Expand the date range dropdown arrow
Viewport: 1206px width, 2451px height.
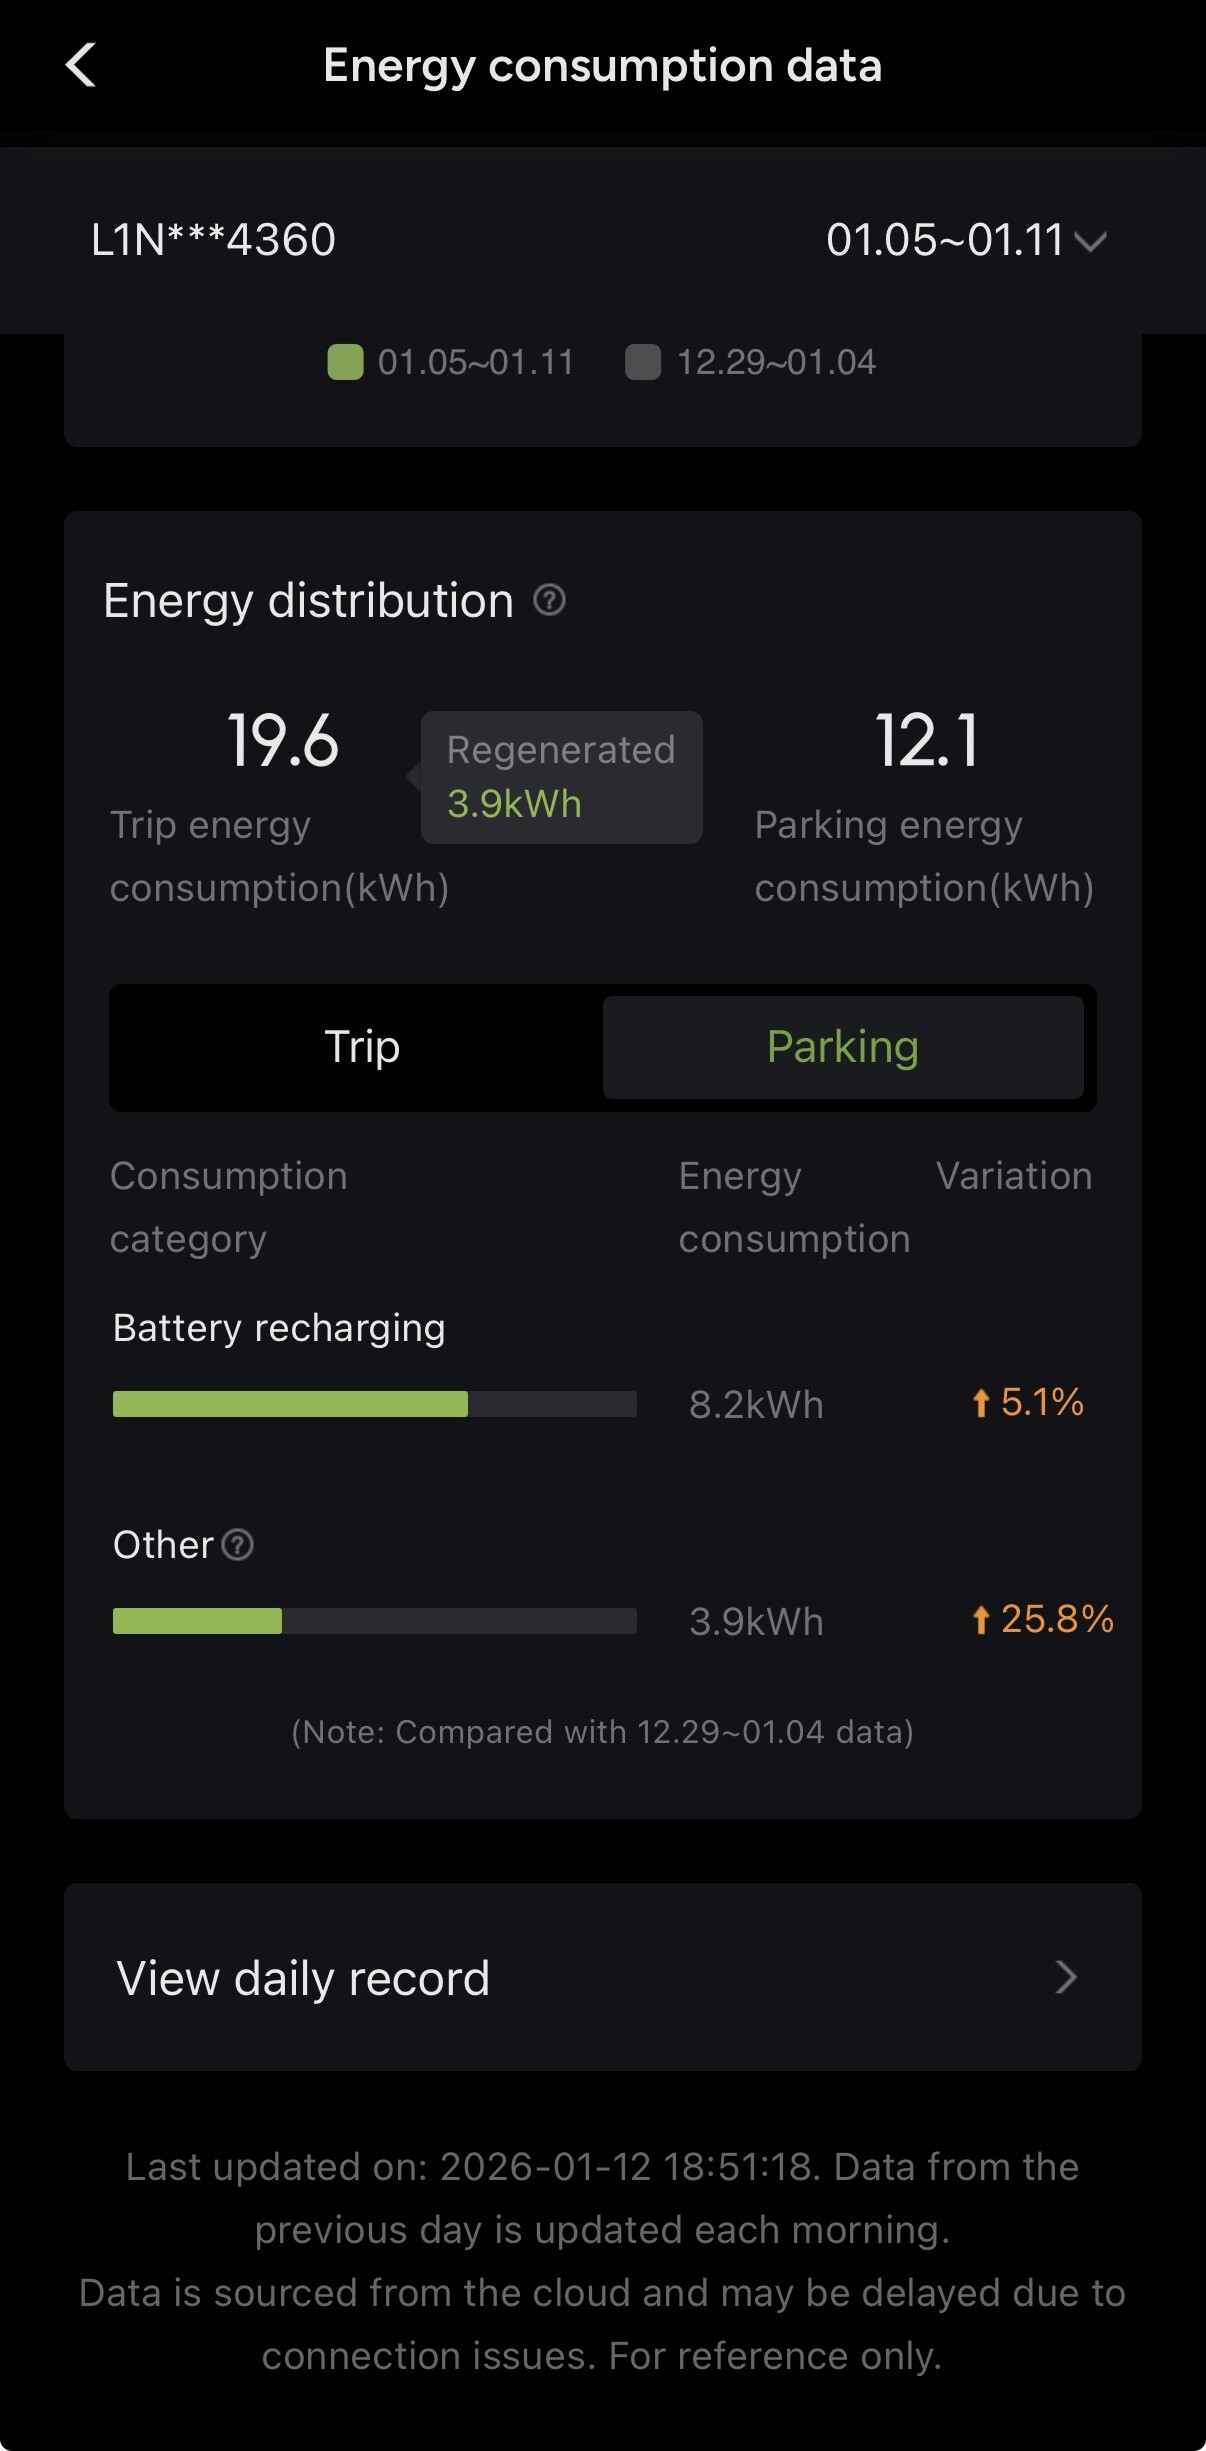point(1090,241)
